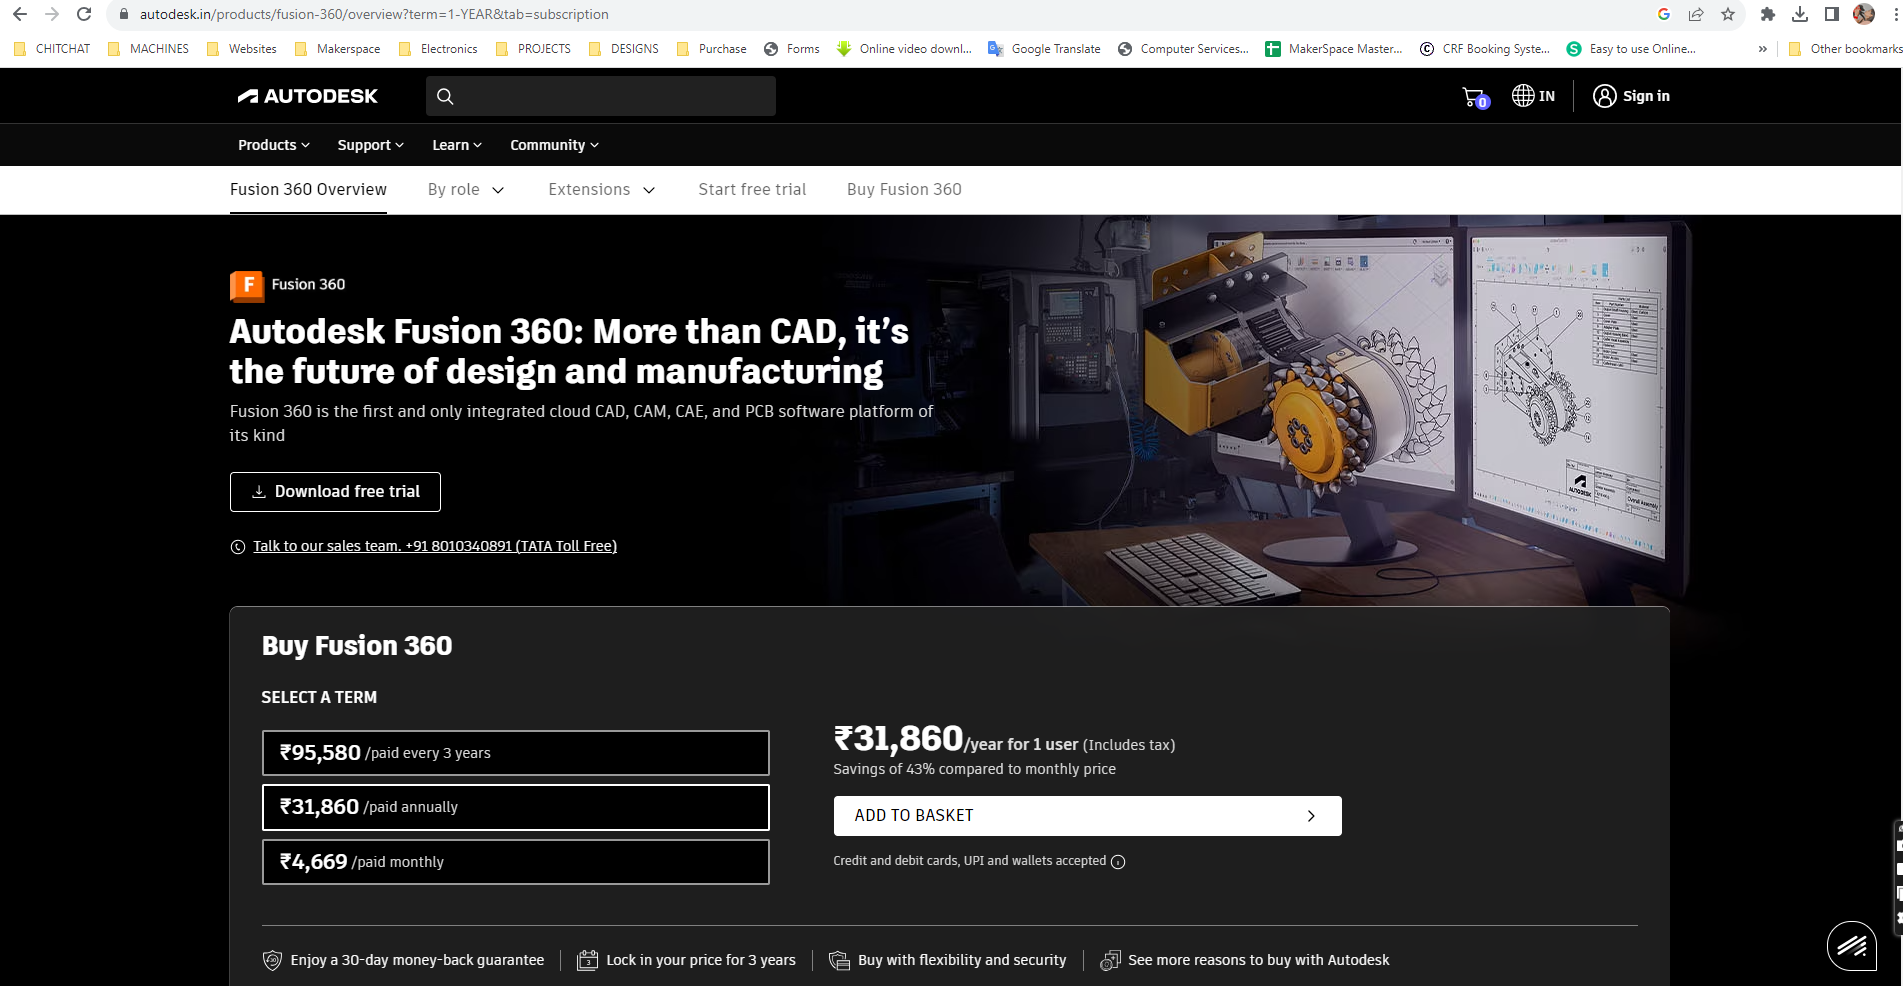Click the browser address bar URL

point(374,14)
